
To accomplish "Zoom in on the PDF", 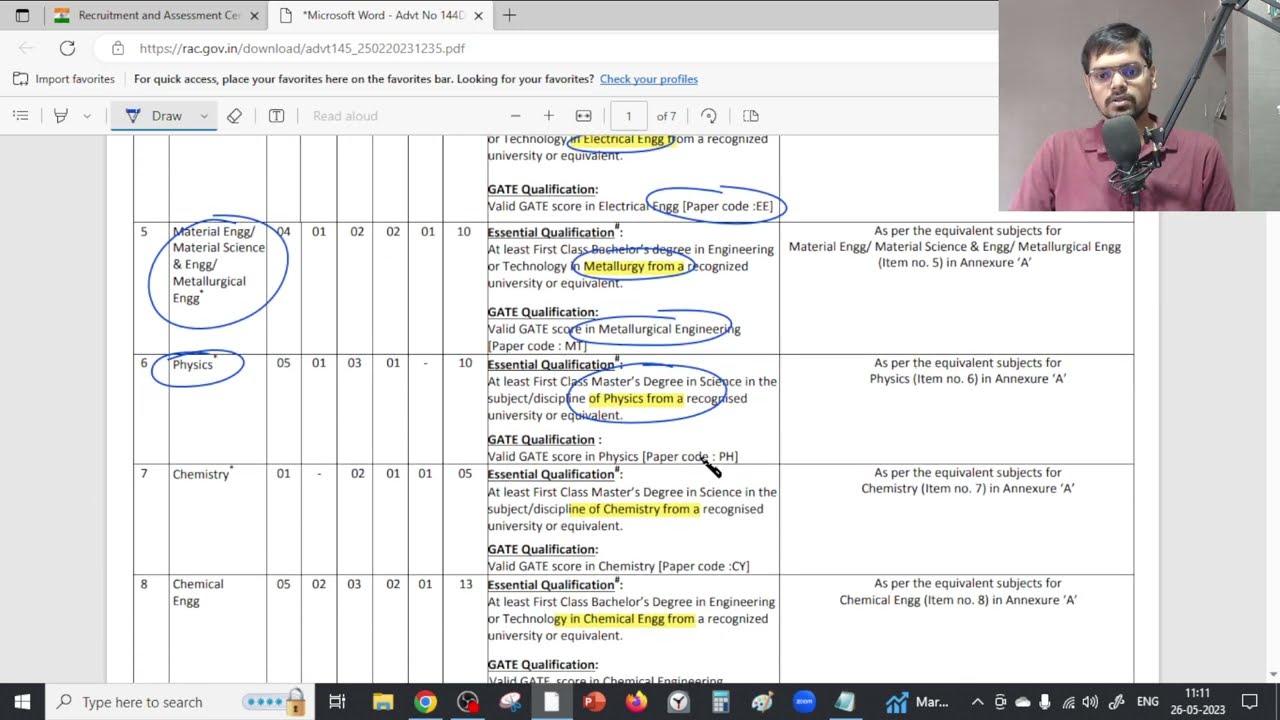I will point(548,116).
